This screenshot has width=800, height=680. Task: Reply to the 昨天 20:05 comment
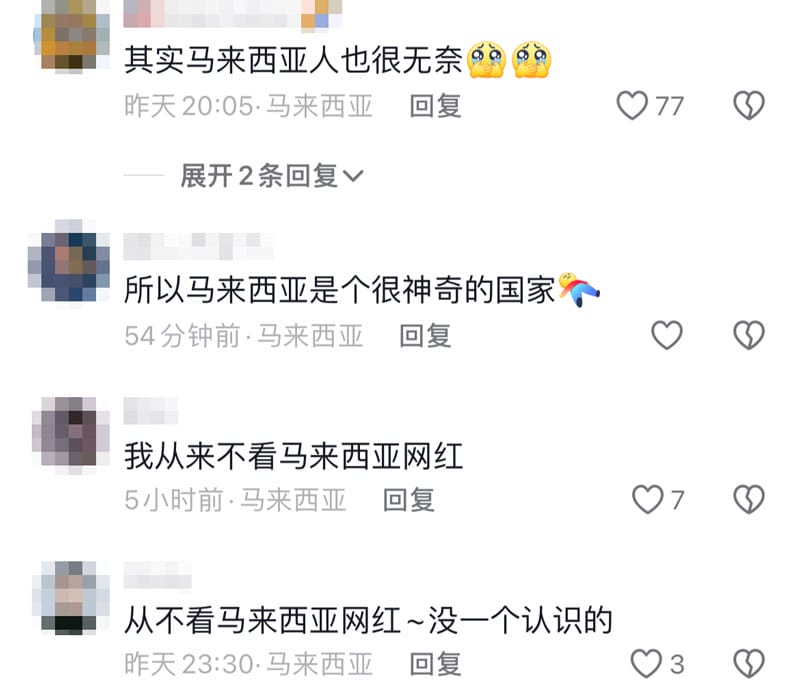click(x=435, y=106)
